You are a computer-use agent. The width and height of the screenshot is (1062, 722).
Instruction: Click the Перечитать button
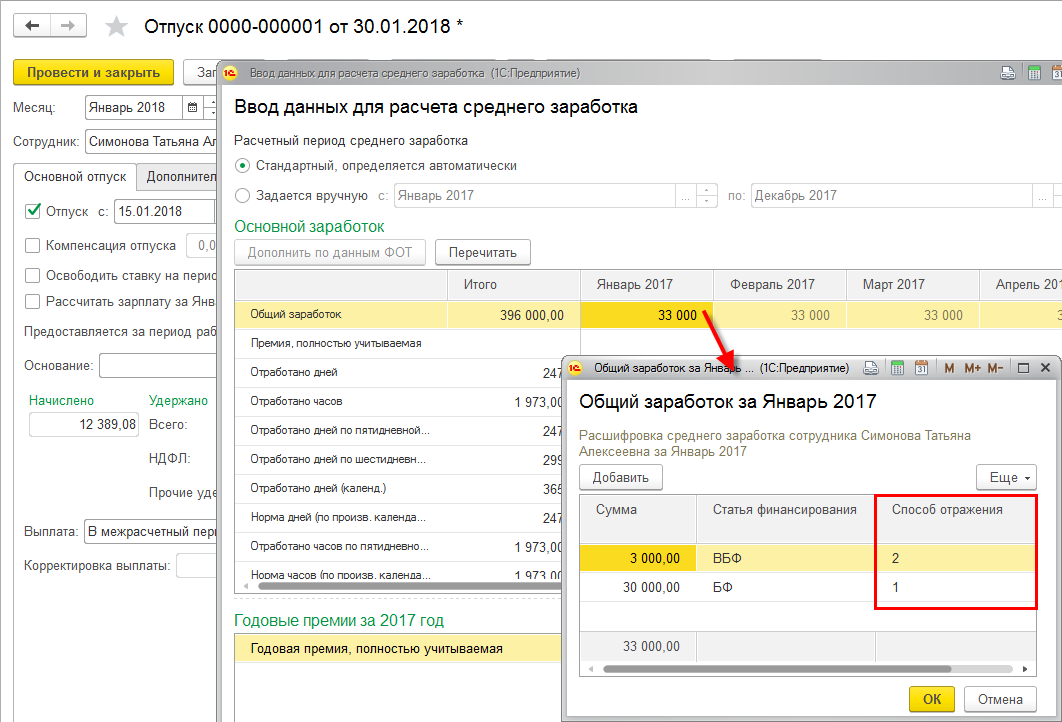coord(482,253)
